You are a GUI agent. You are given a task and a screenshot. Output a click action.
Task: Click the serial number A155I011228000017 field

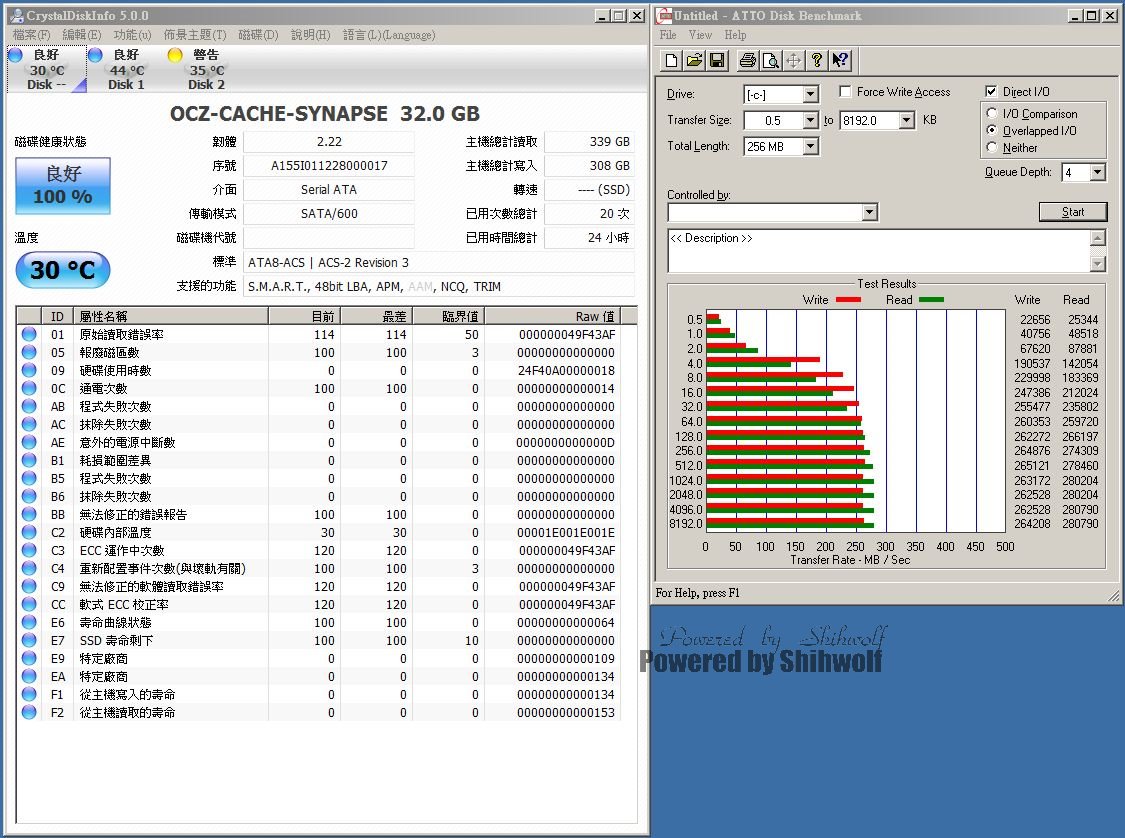329,166
